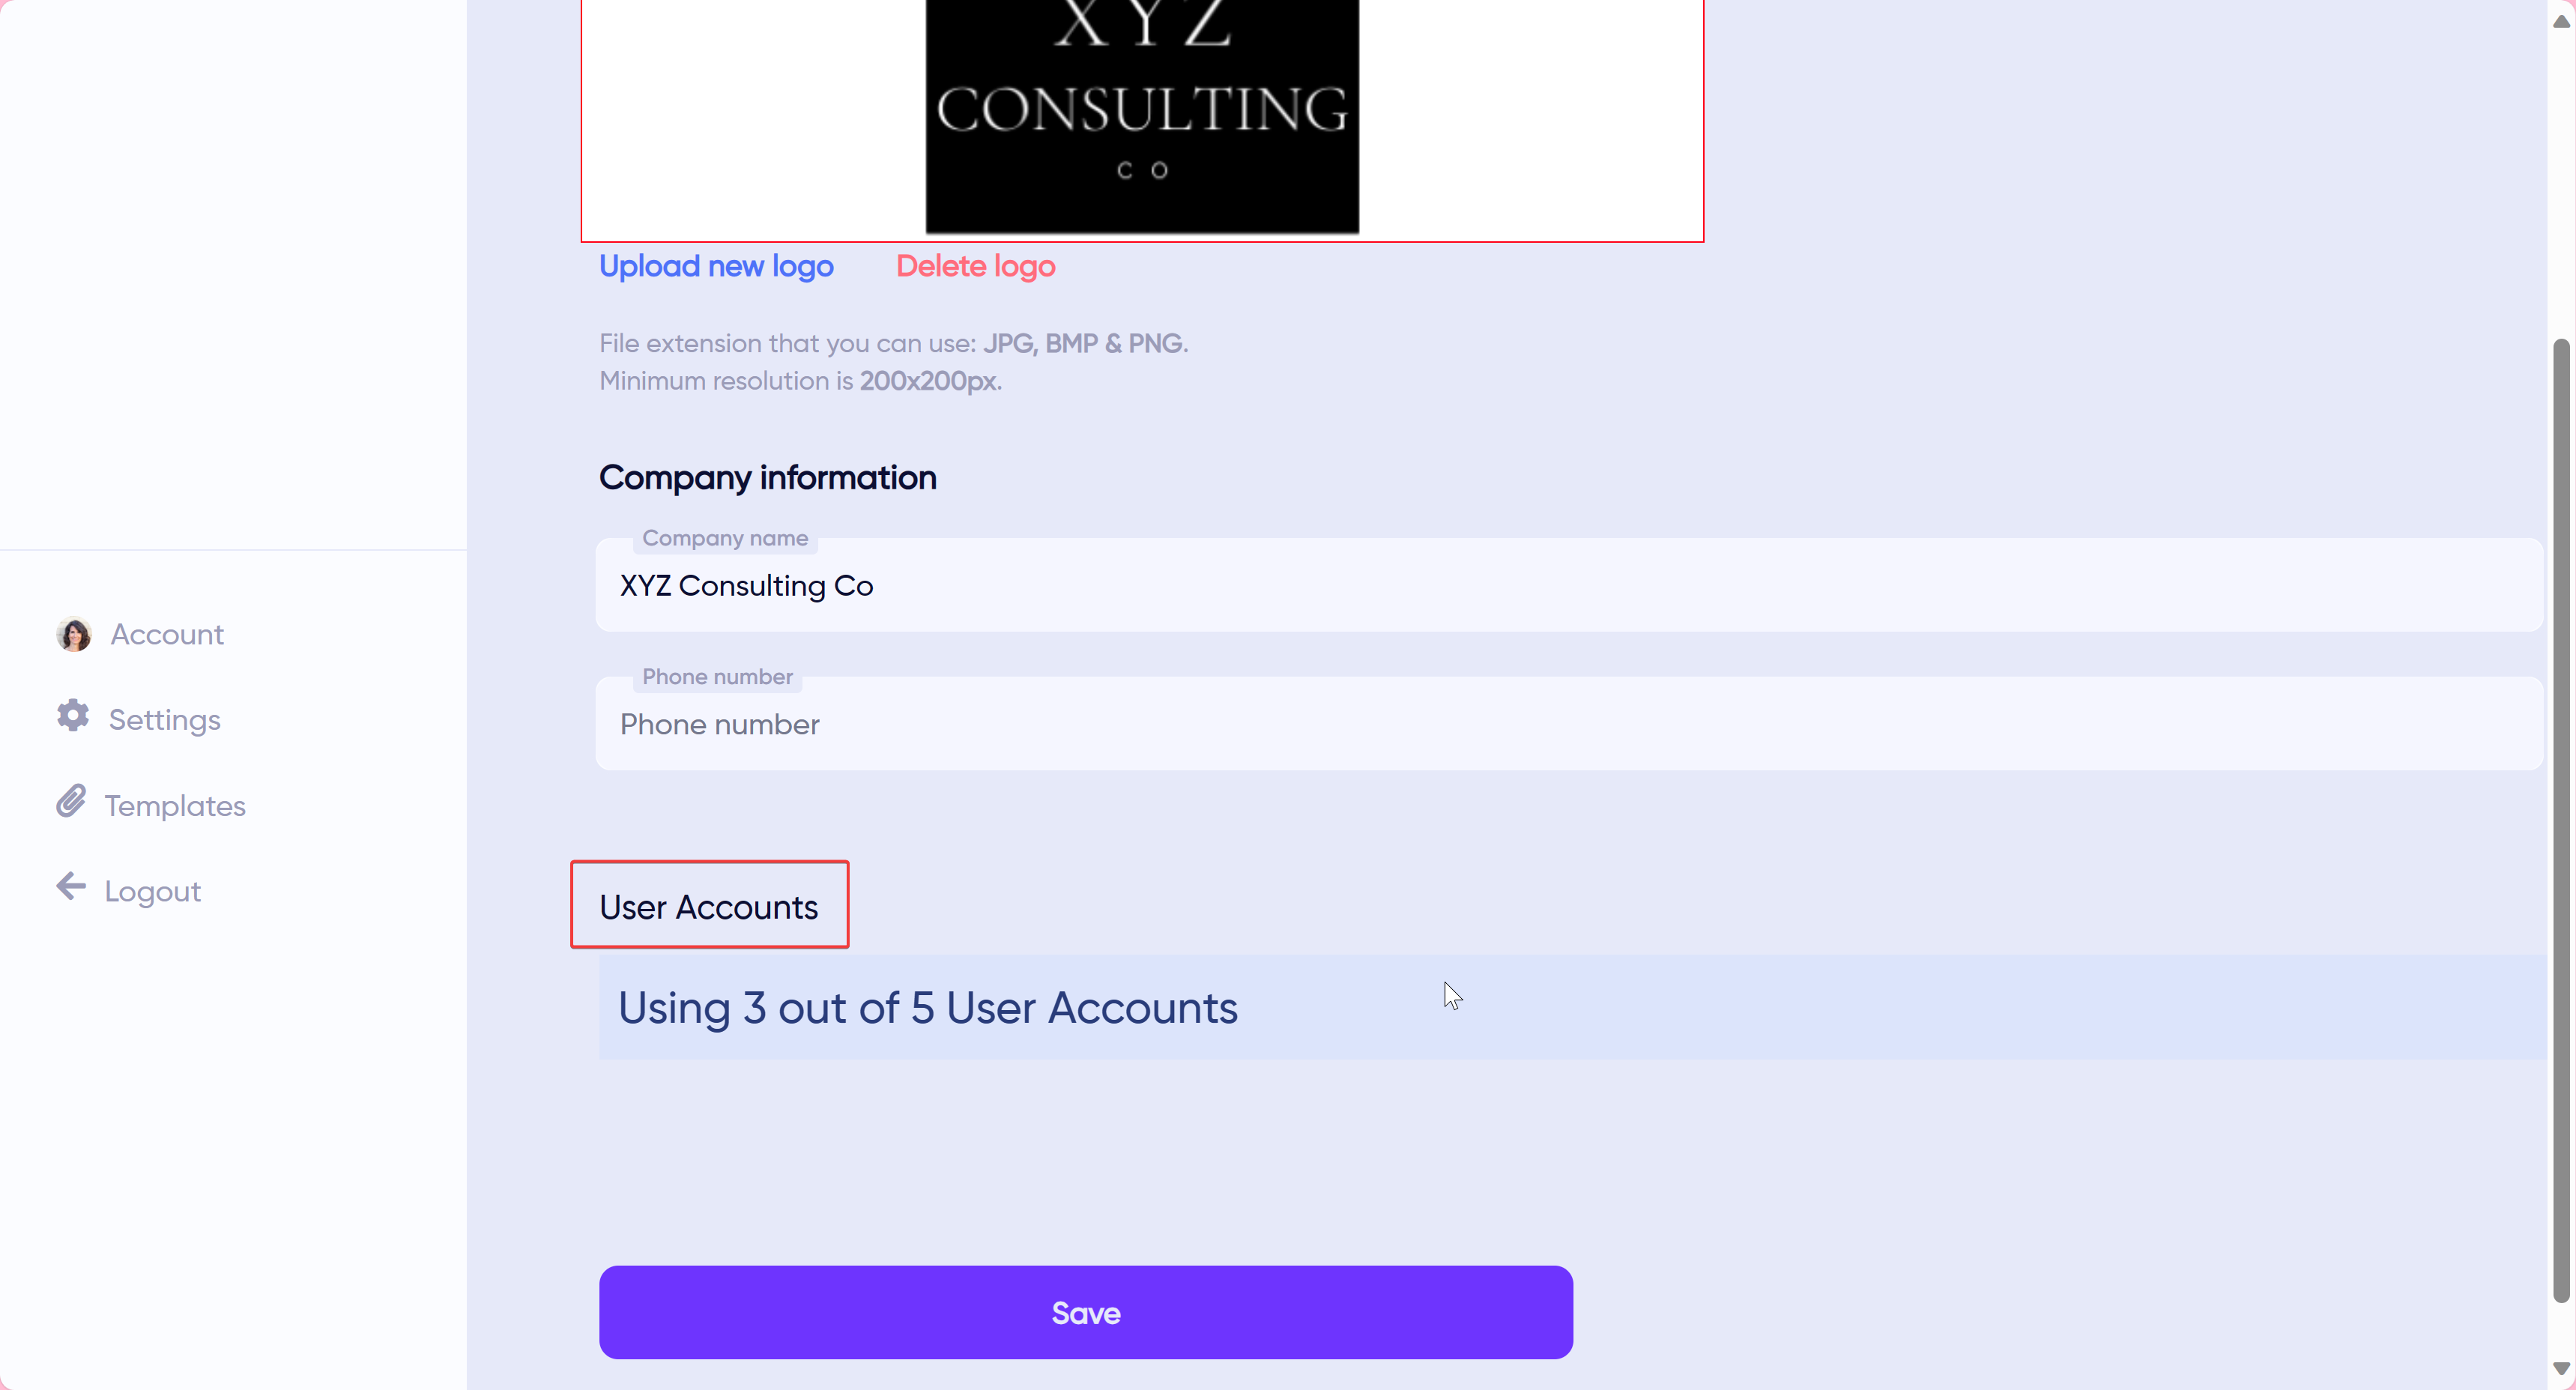
Task: Click the Settings gear icon
Action: [x=73, y=717]
